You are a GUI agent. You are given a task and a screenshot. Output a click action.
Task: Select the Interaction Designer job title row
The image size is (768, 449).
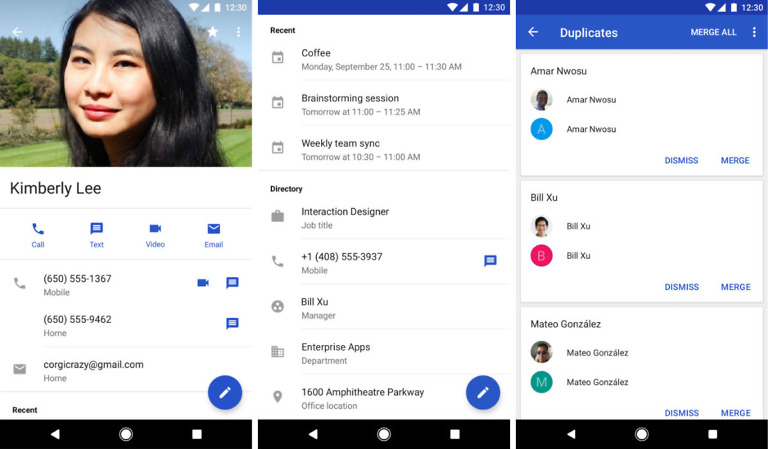point(384,217)
